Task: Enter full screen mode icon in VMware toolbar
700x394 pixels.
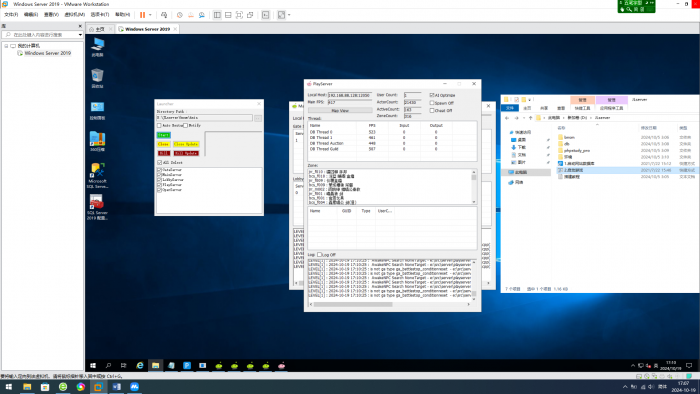Action: [239, 15]
